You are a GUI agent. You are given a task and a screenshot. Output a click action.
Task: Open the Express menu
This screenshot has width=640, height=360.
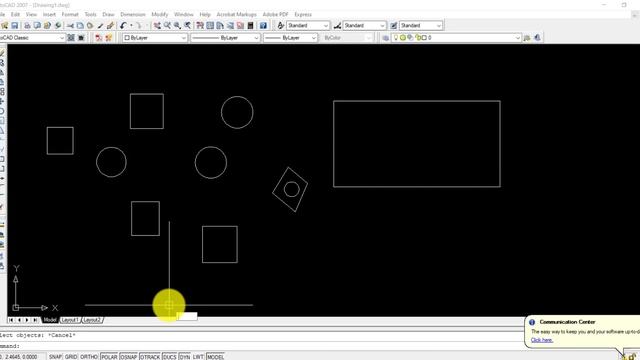[x=303, y=14]
